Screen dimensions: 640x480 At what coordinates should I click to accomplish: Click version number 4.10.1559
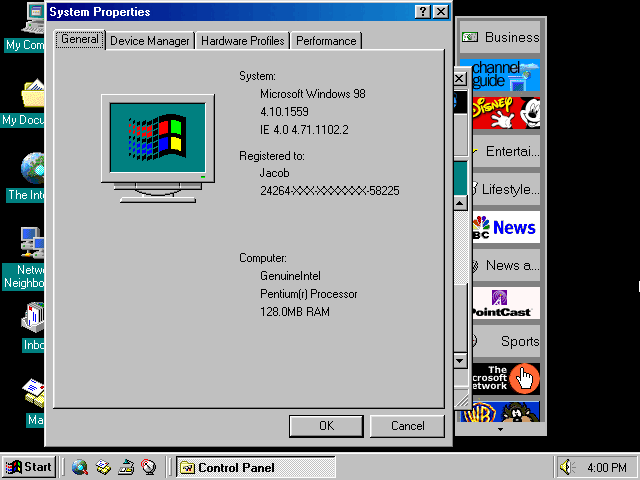284,112
